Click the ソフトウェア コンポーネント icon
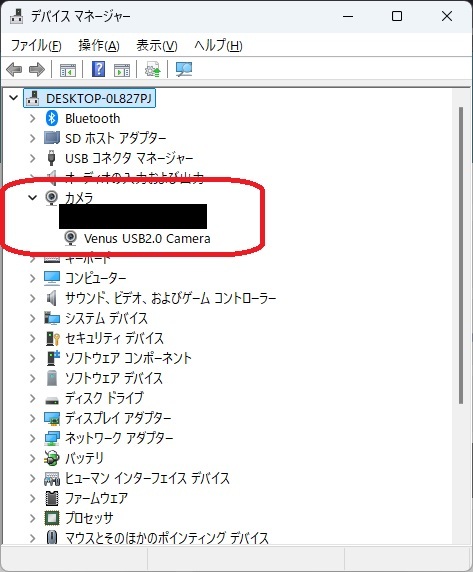This screenshot has width=473, height=572. pos(53,358)
